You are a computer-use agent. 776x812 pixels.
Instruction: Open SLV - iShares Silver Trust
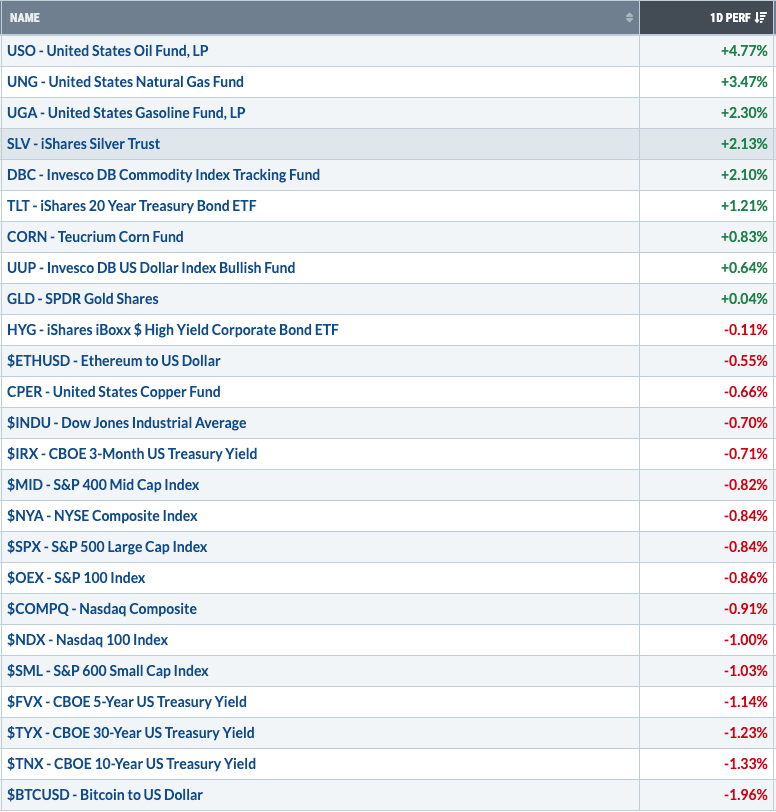point(83,144)
